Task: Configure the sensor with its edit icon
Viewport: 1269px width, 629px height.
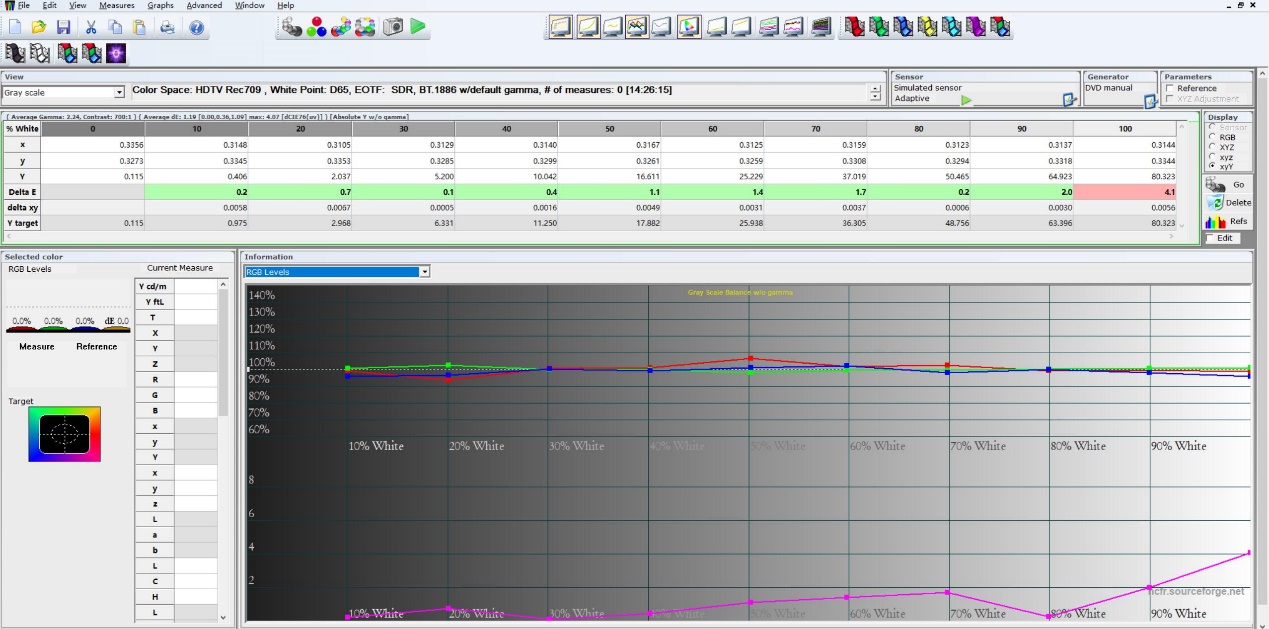Action: [x=1069, y=99]
